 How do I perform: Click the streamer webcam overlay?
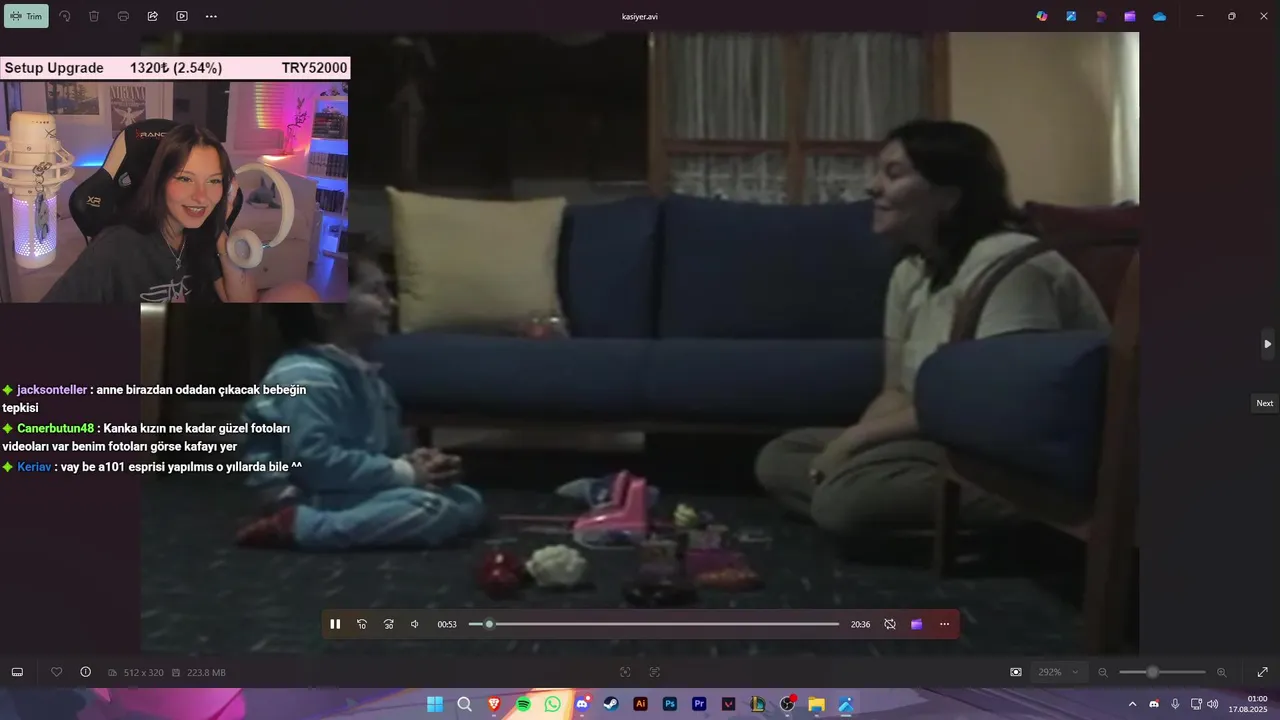click(x=175, y=191)
